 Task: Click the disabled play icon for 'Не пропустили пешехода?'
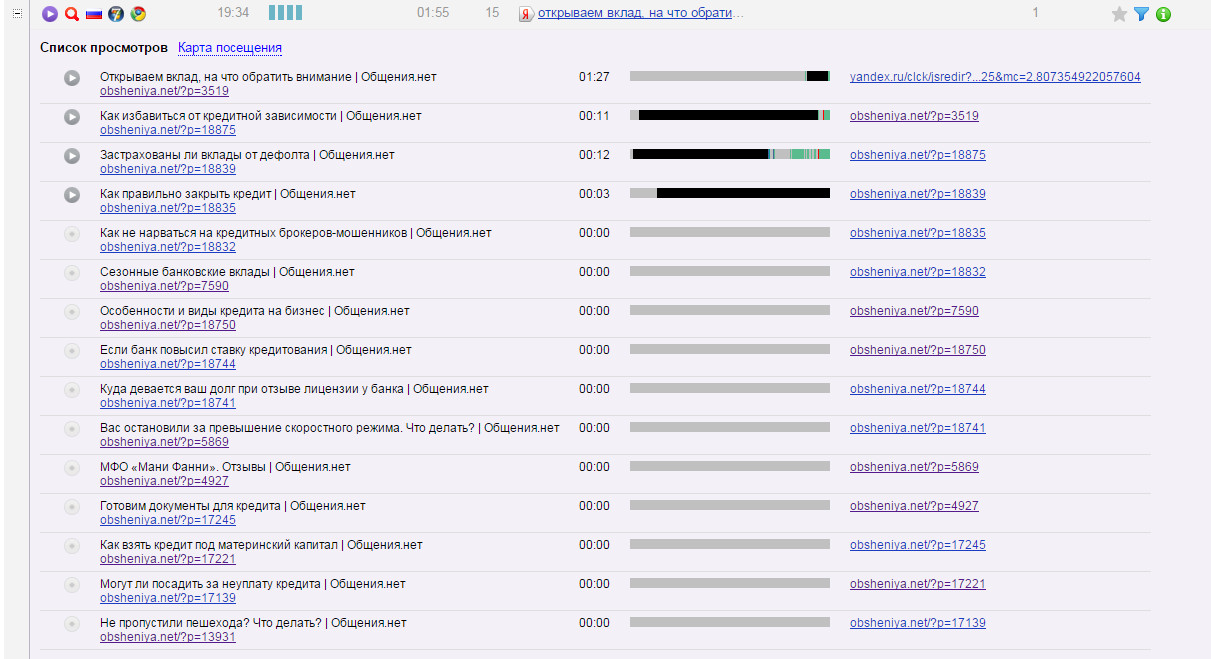[x=72, y=624]
